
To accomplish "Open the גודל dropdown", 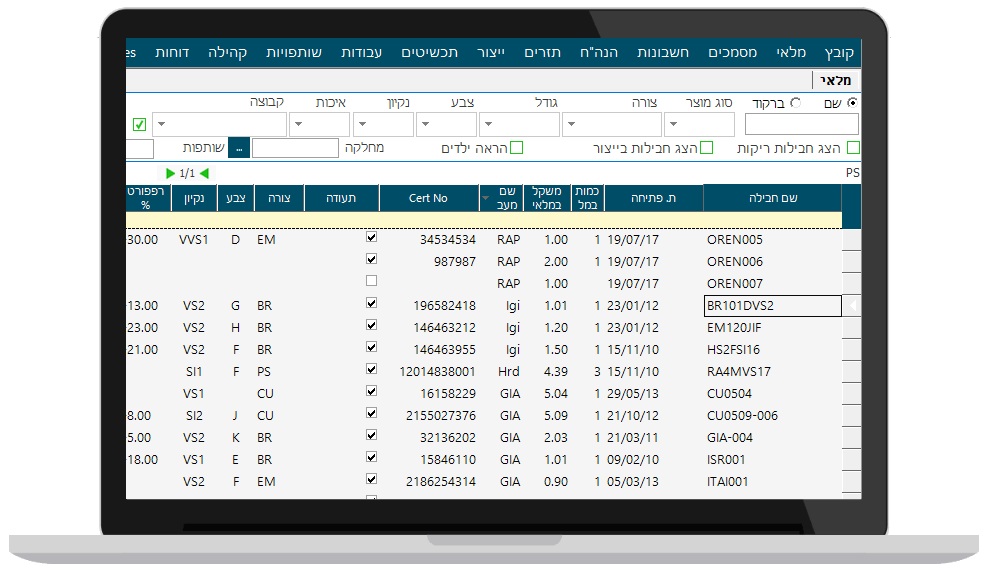I will point(520,124).
